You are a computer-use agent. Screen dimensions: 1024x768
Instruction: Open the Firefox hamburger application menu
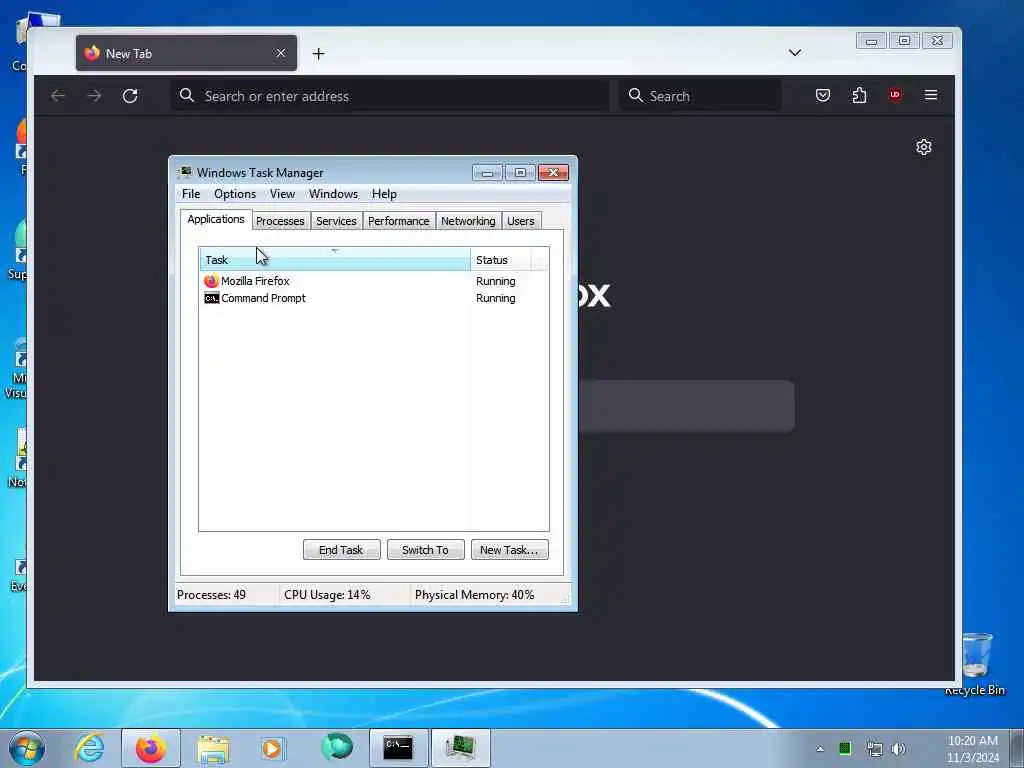point(931,95)
